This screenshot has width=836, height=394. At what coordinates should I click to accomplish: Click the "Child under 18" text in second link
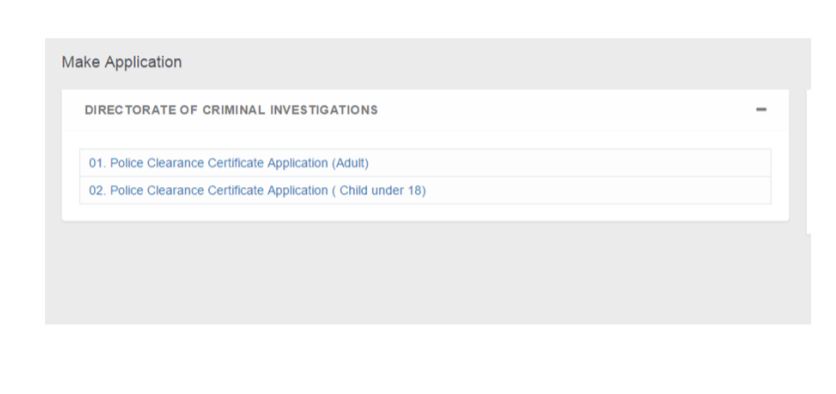point(381,190)
